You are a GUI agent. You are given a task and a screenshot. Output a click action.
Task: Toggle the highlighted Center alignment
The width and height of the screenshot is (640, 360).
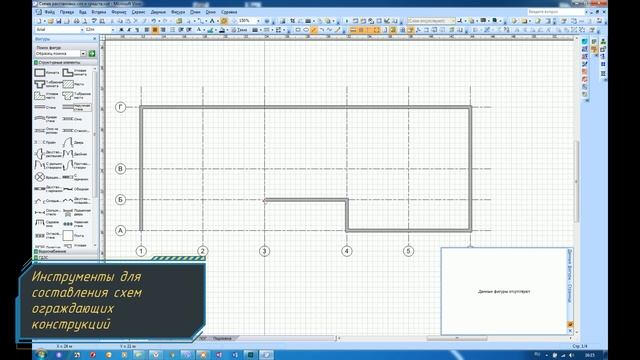(155, 29)
